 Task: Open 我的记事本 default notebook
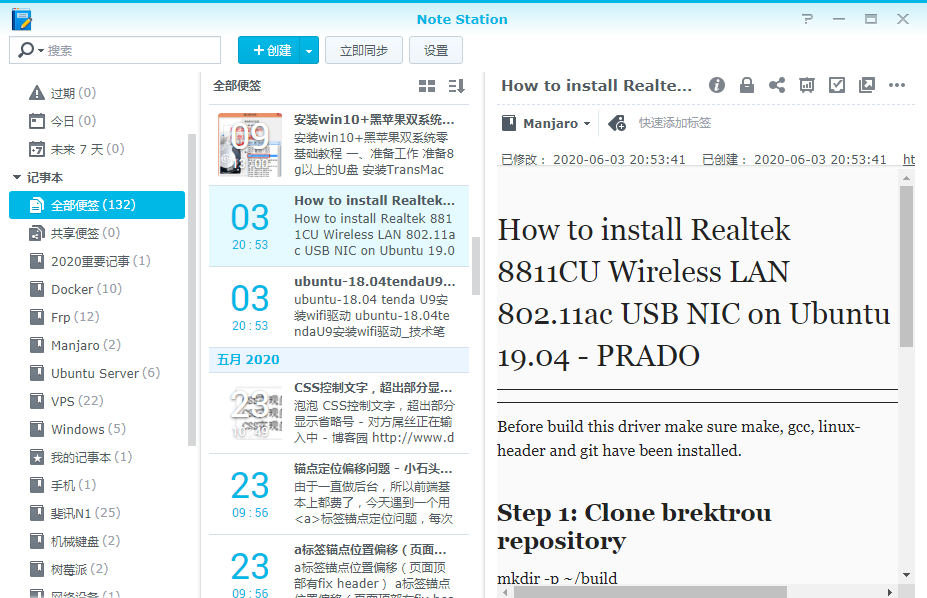(96, 457)
